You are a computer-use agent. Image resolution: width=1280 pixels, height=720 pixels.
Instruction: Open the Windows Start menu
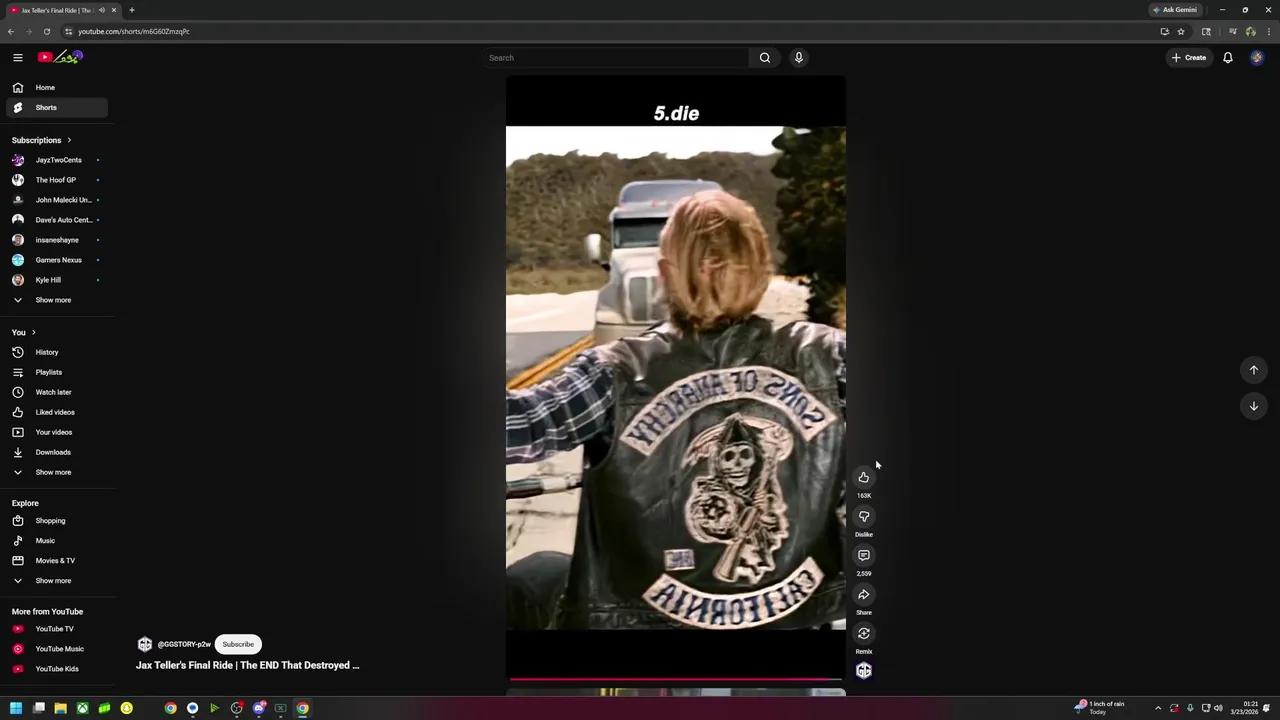click(16, 708)
